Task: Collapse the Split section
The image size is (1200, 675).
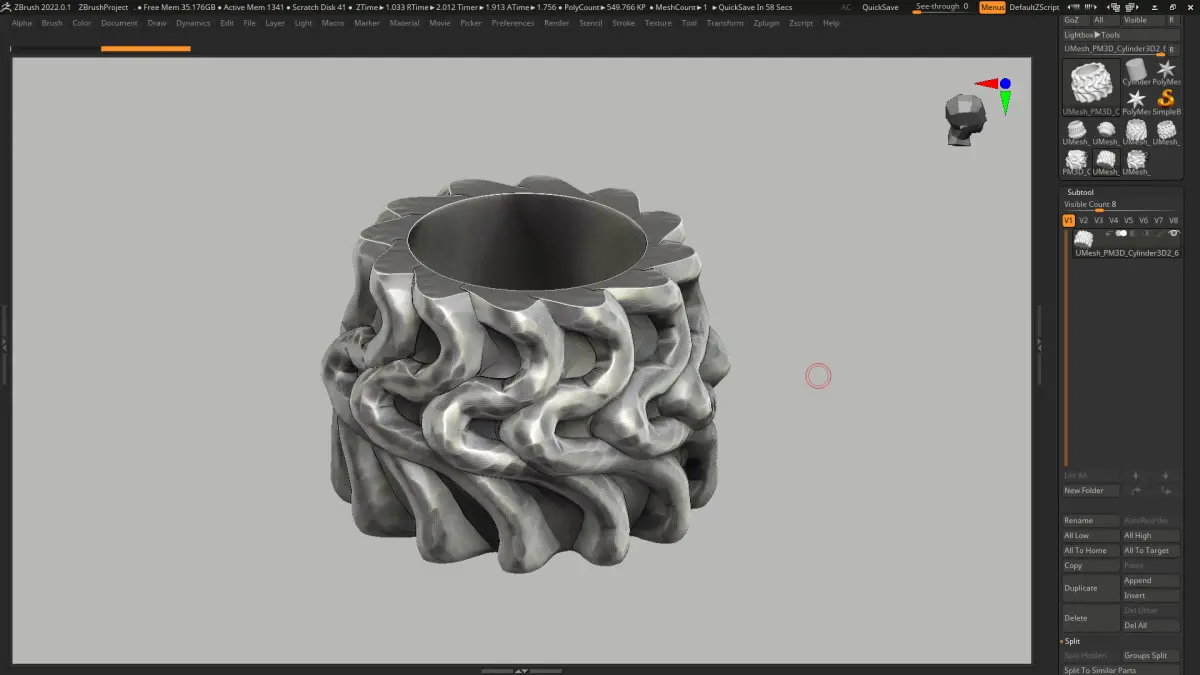Action: [x=1072, y=641]
